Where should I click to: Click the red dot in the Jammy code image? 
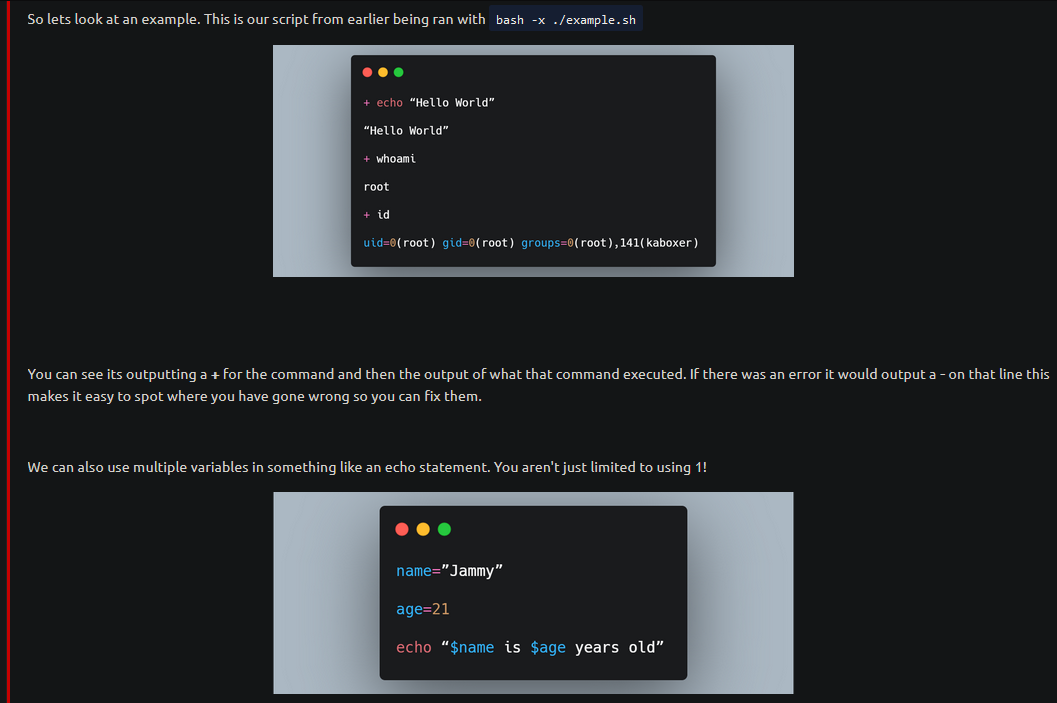[402, 529]
